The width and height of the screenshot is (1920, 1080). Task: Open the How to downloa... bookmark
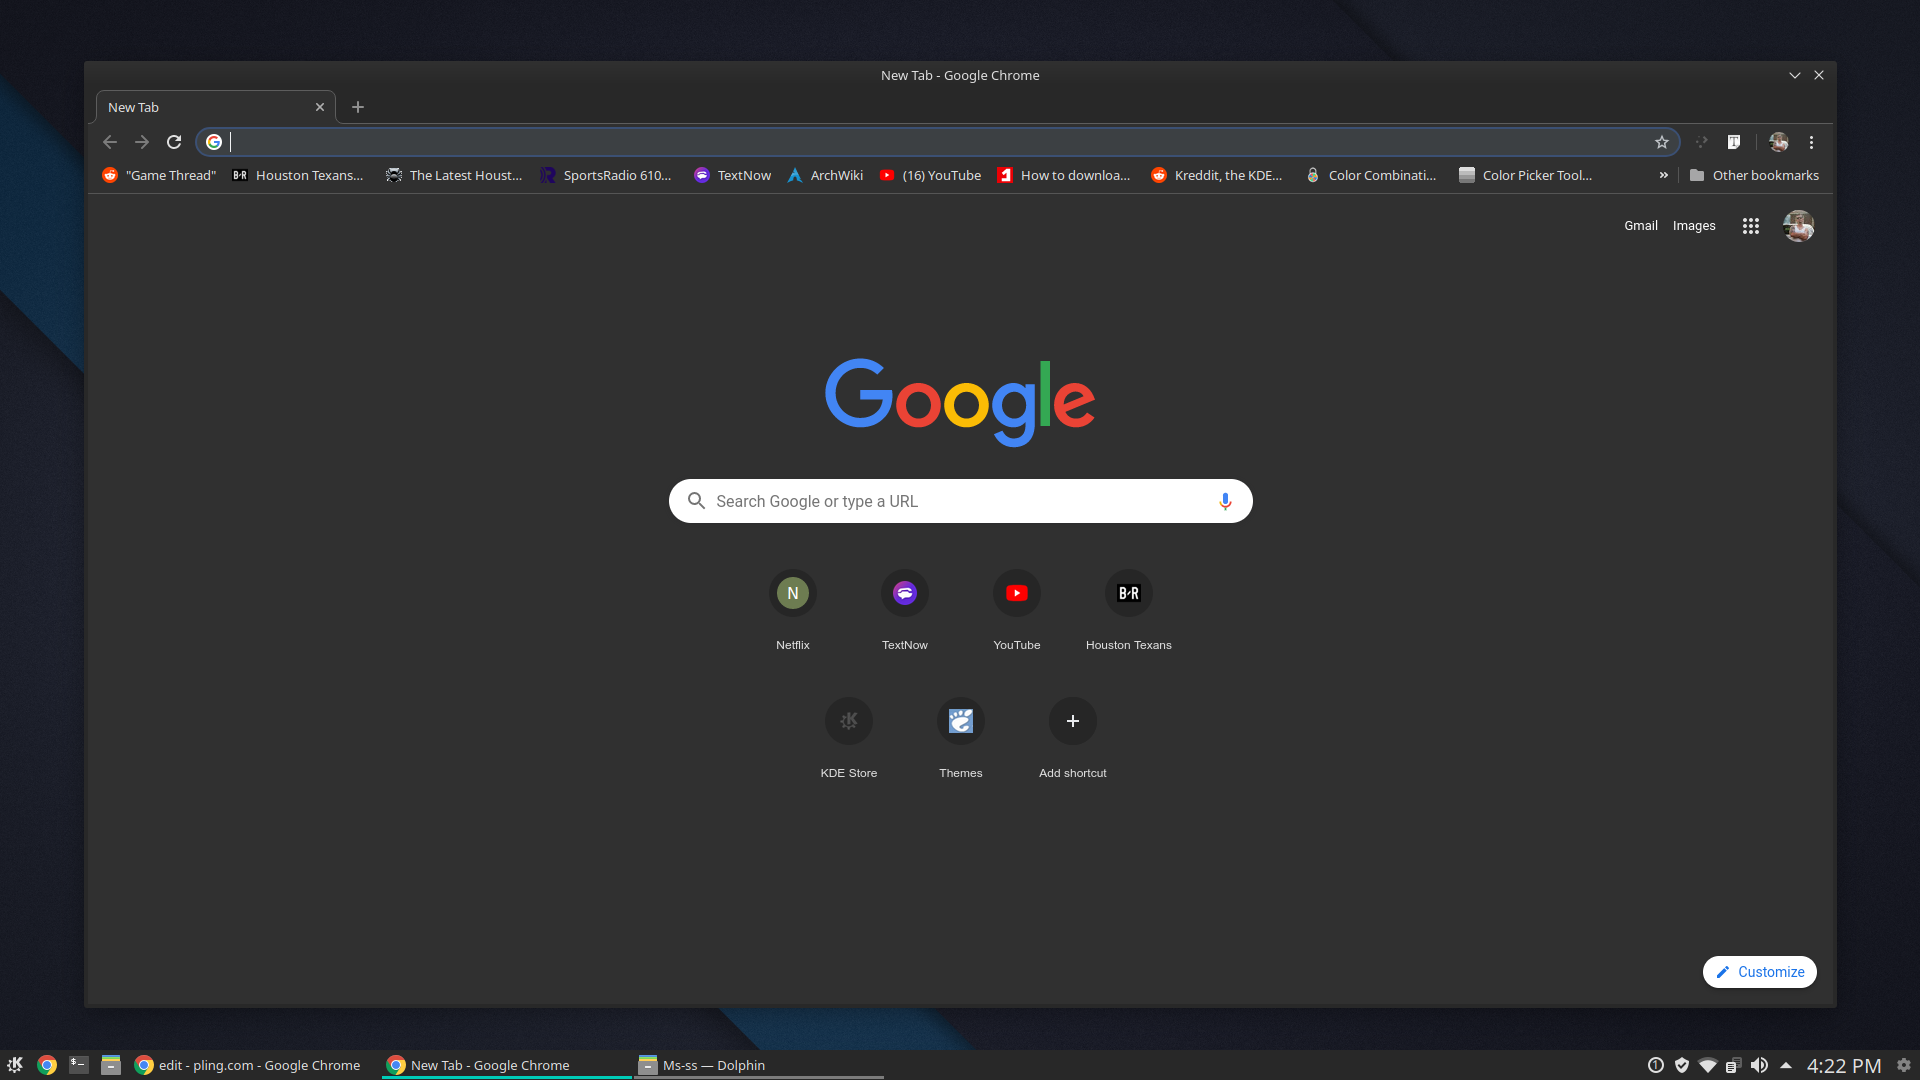click(1064, 175)
